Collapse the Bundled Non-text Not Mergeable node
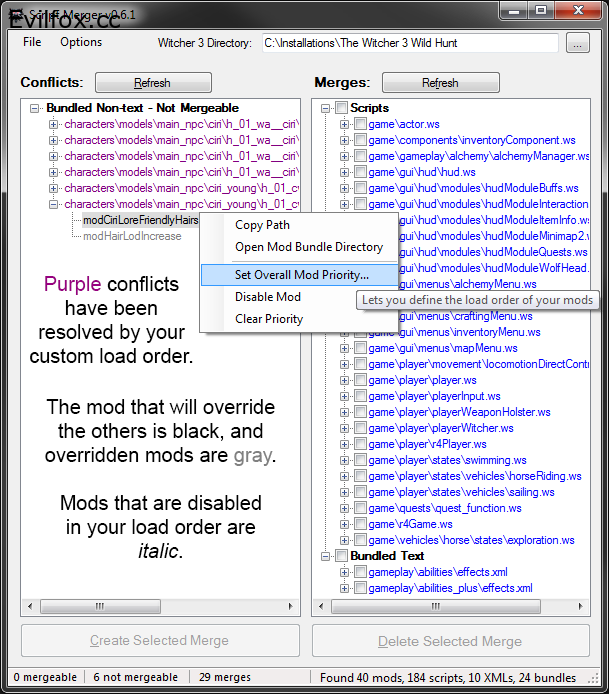Viewport: 609px width, 694px height. [x=34, y=108]
